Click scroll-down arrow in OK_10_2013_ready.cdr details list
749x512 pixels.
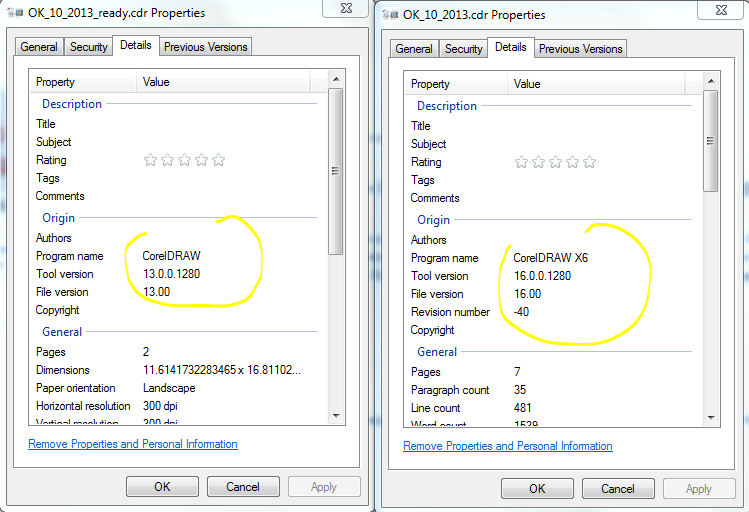[x=336, y=416]
